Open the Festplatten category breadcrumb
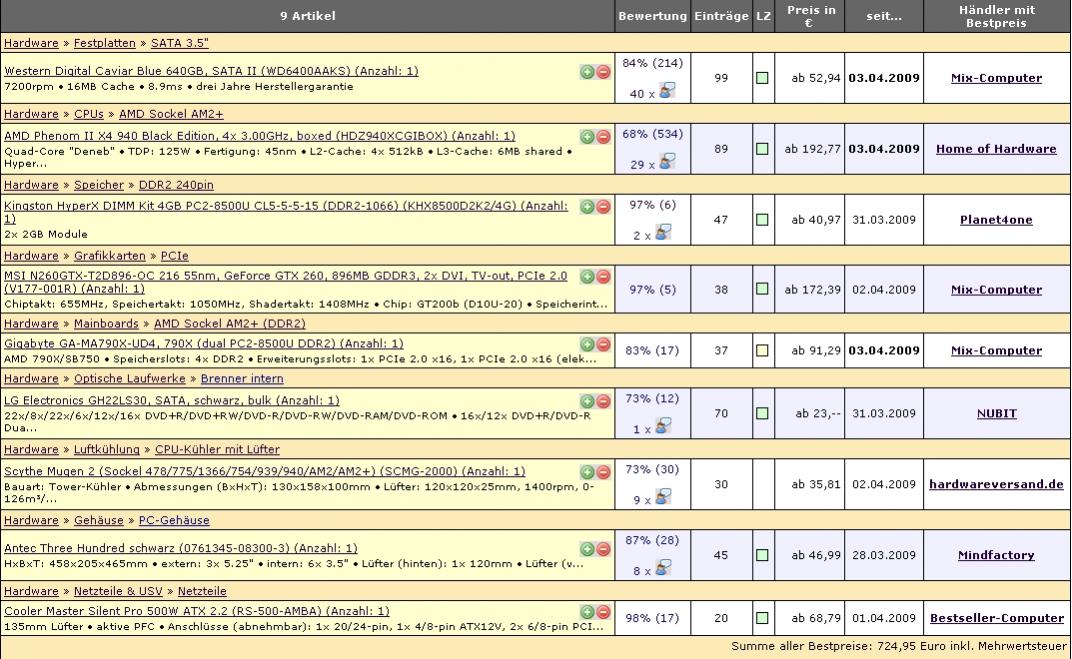Image resolution: width=1072 pixels, height=659 pixels. point(105,43)
